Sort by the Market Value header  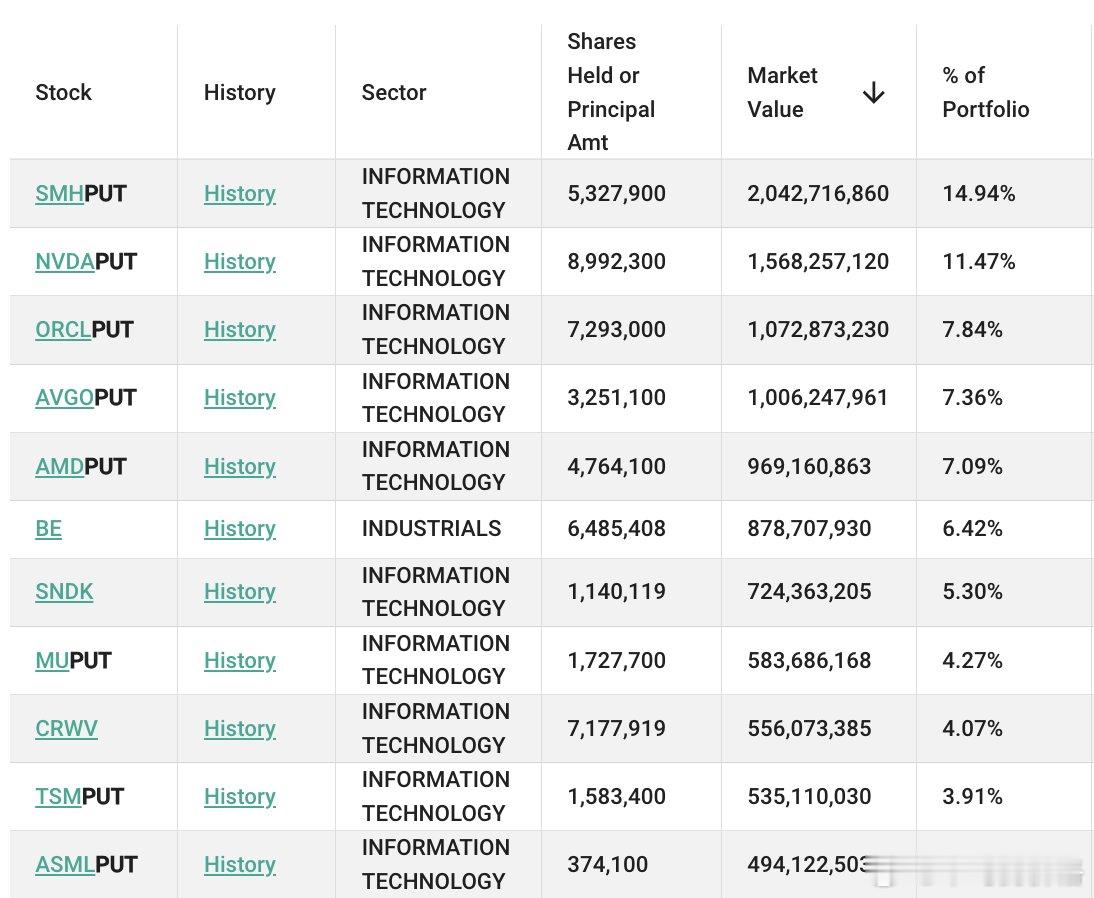[x=782, y=92]
